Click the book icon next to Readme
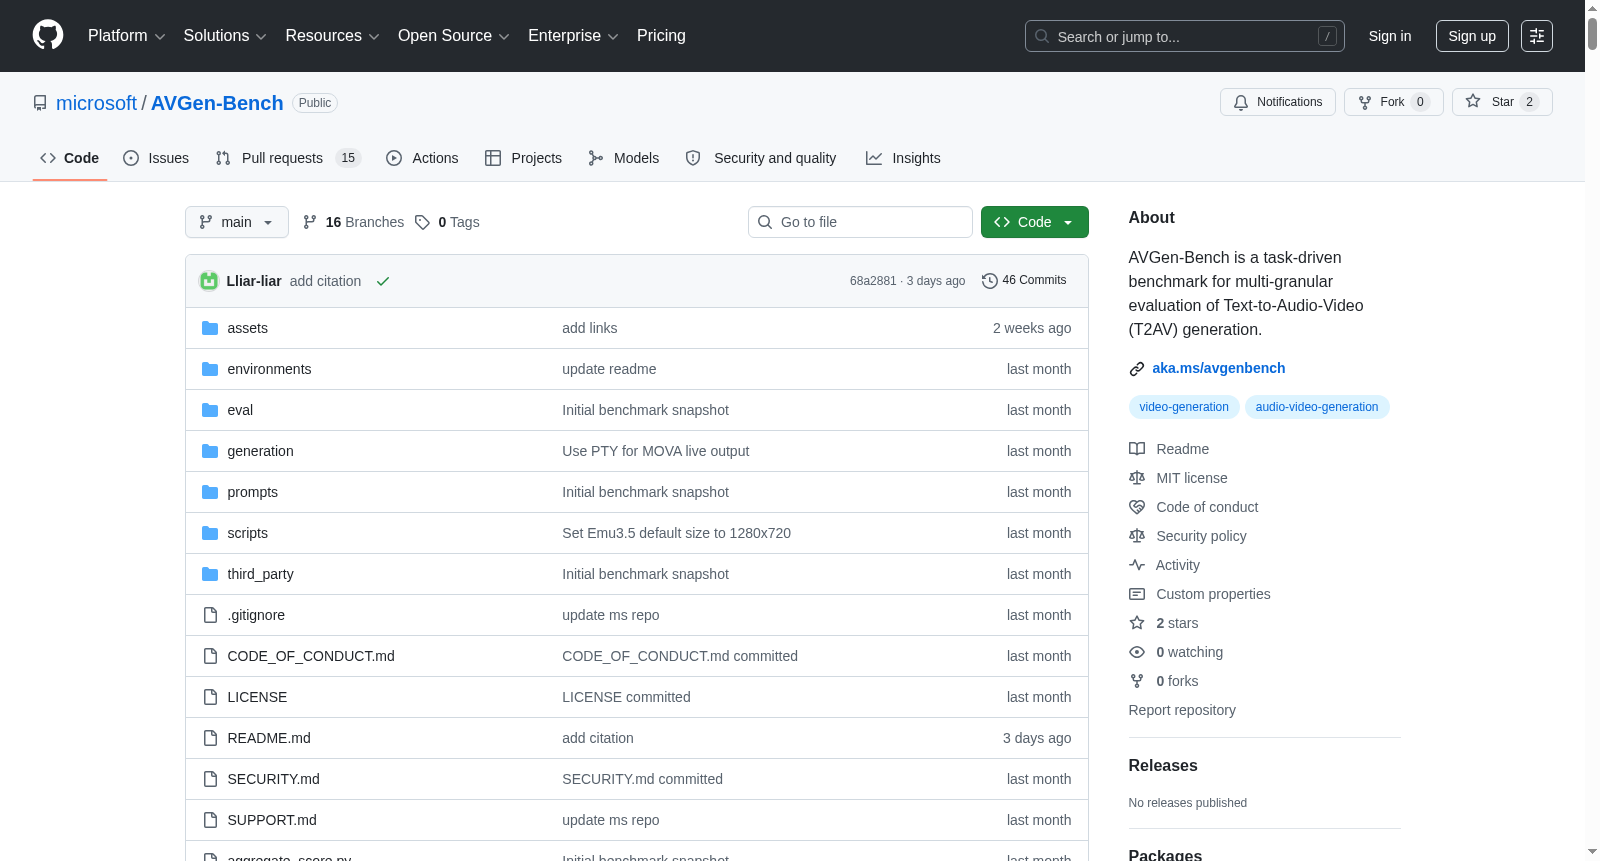 pos(1137,449)
